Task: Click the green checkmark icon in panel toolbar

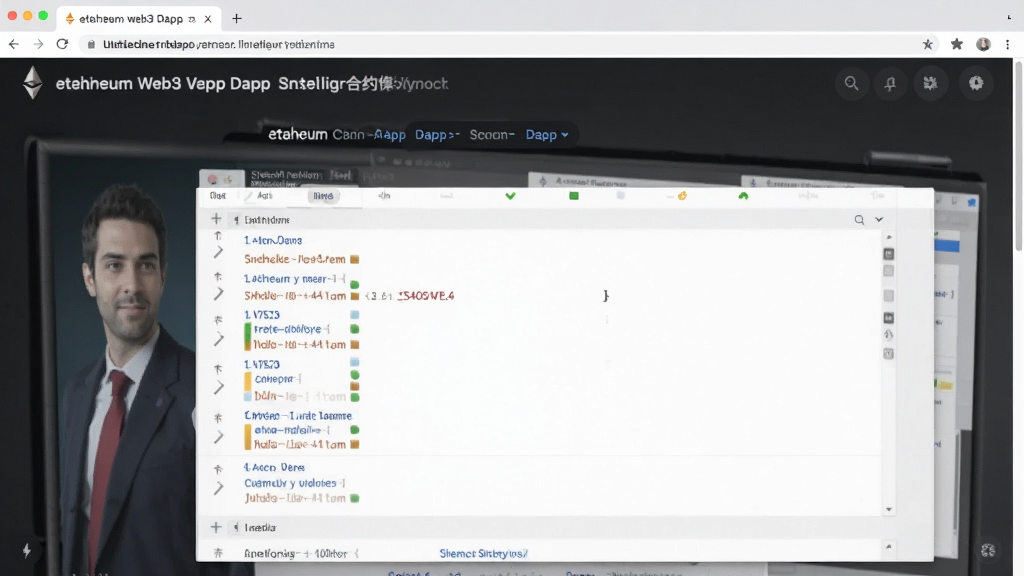Action: coord(510,196)
